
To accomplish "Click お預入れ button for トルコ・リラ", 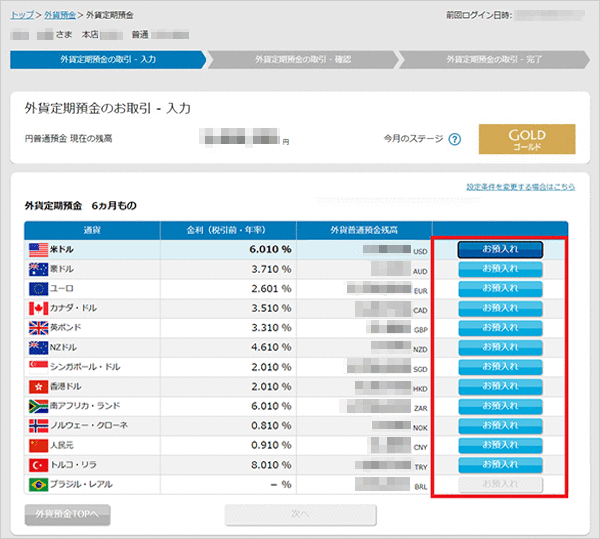I will pyautogui.click(x=500, y=465).
